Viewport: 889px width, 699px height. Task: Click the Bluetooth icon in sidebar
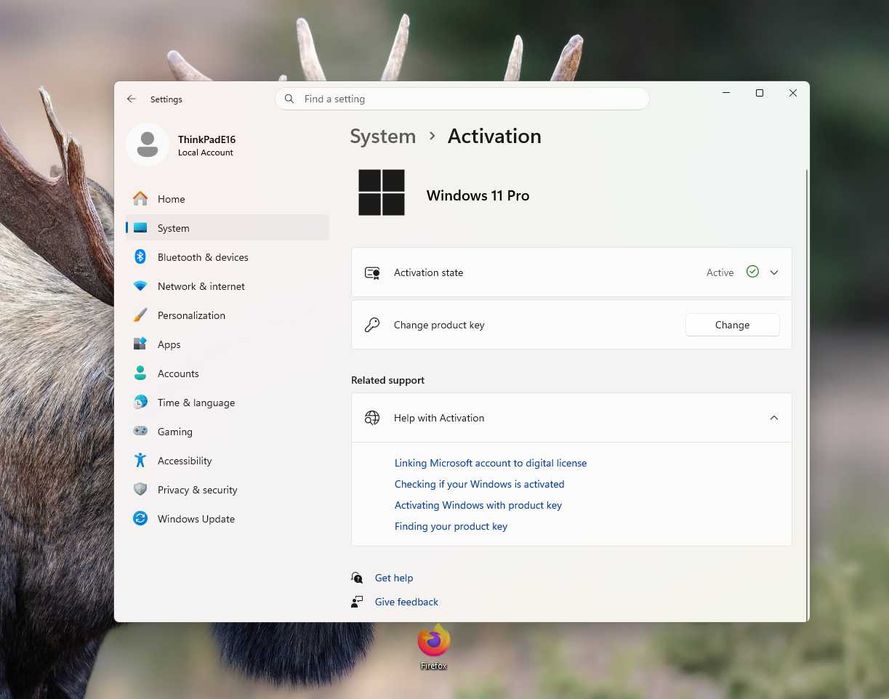pos(140,257)
